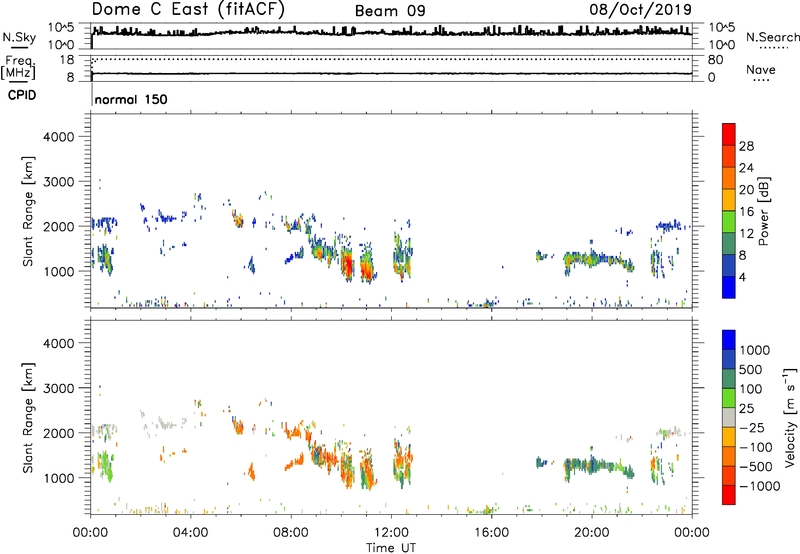
Task: Click "10^5" on the N.Search axis
Action: 722,28
